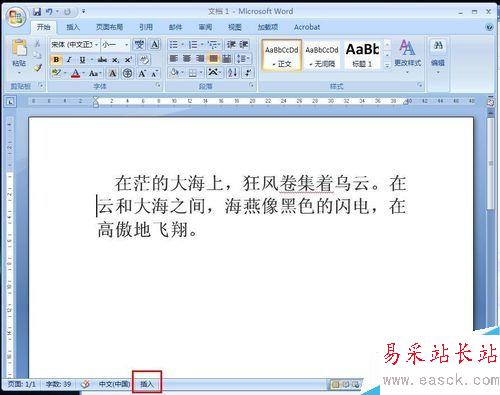Viewport: 500px width, 395px height.
Task: Toggle 插入 insert/overtype mode in status bar
Action: tap(147, 384)
